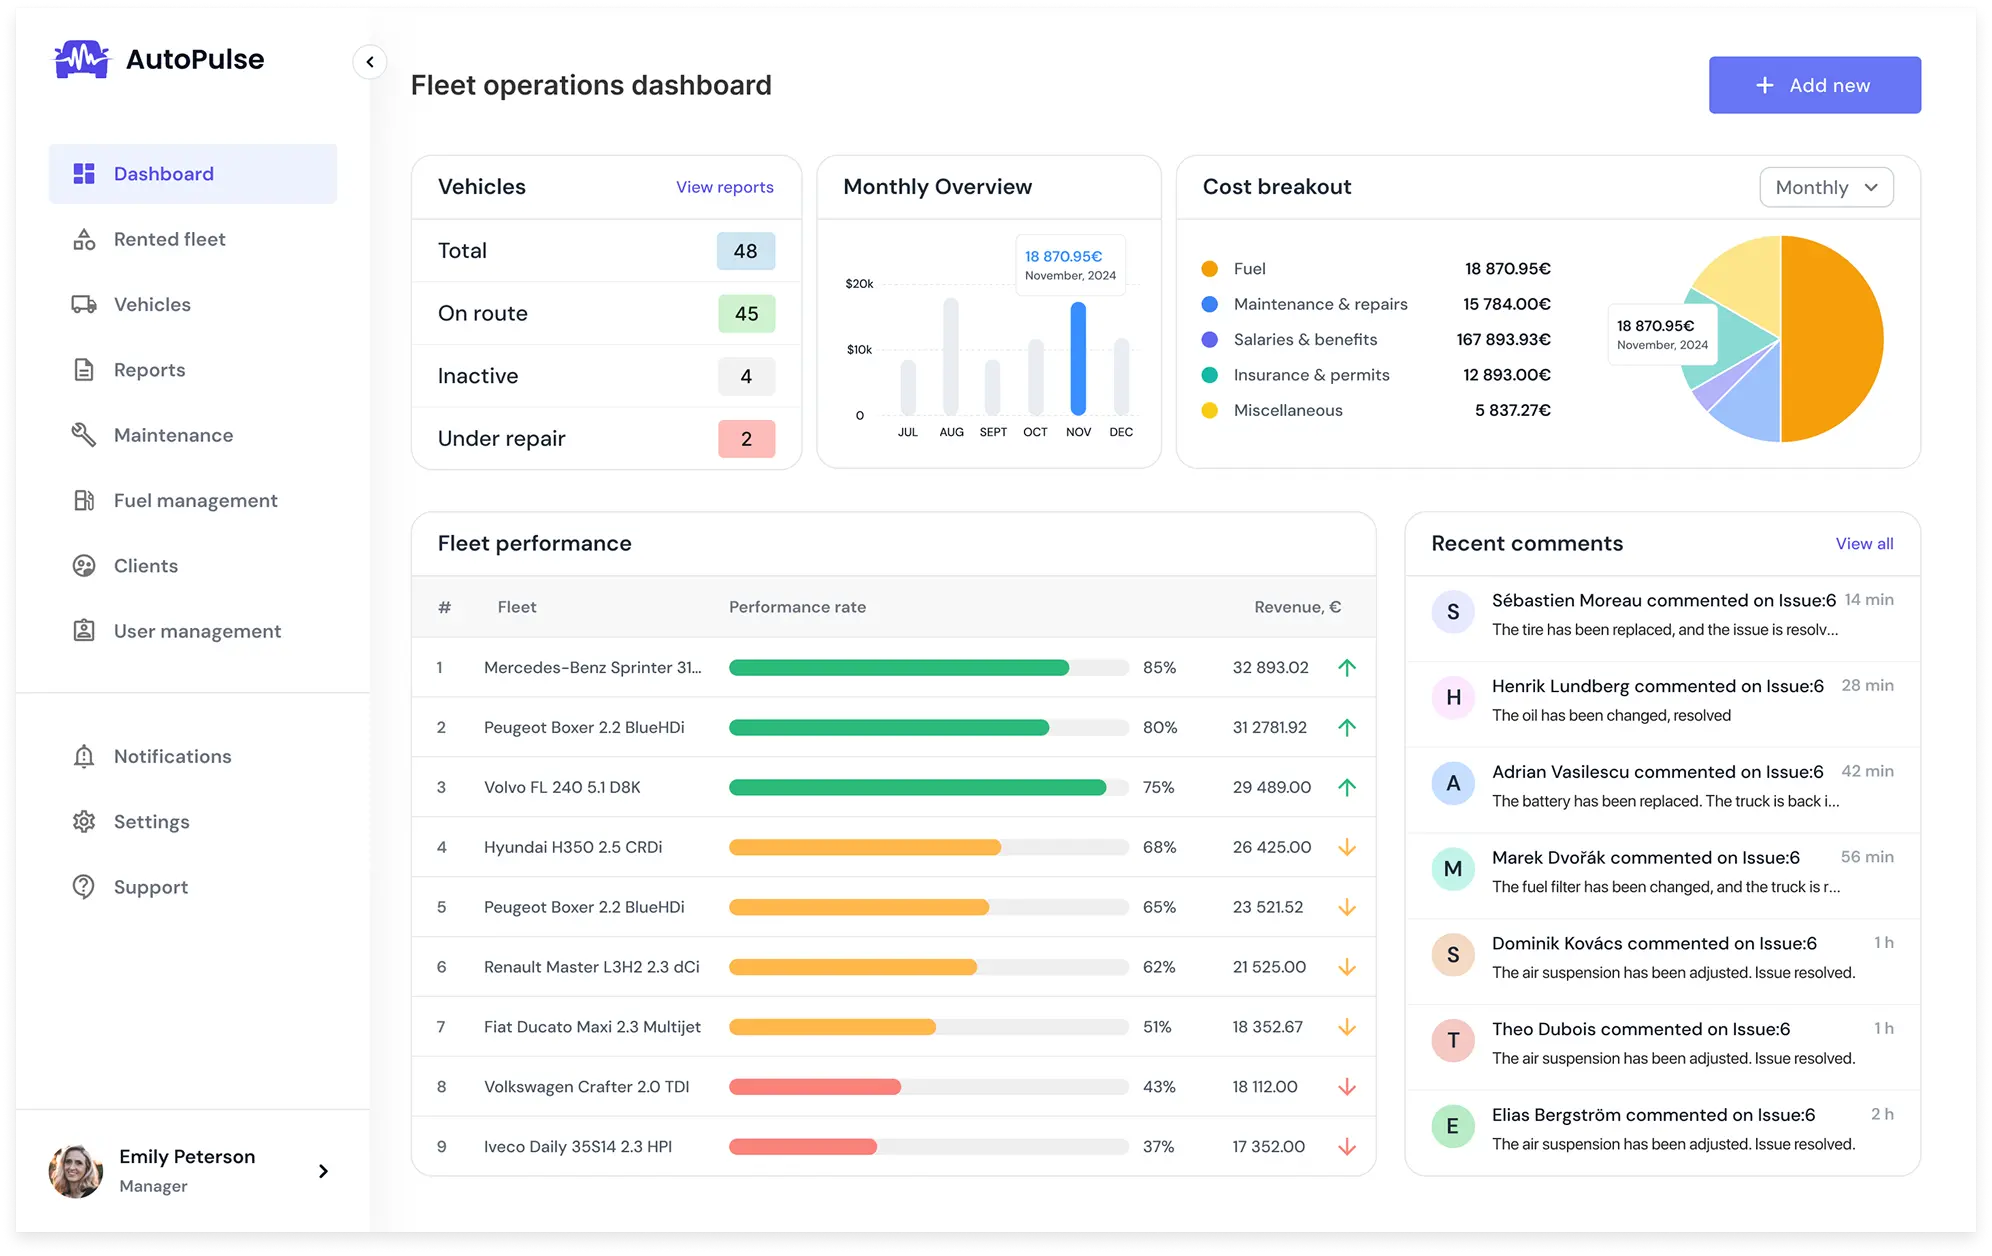Click the NOV bar in Monthly Overview
The image size is (1992, 1256).
(x=1078, y=358)
